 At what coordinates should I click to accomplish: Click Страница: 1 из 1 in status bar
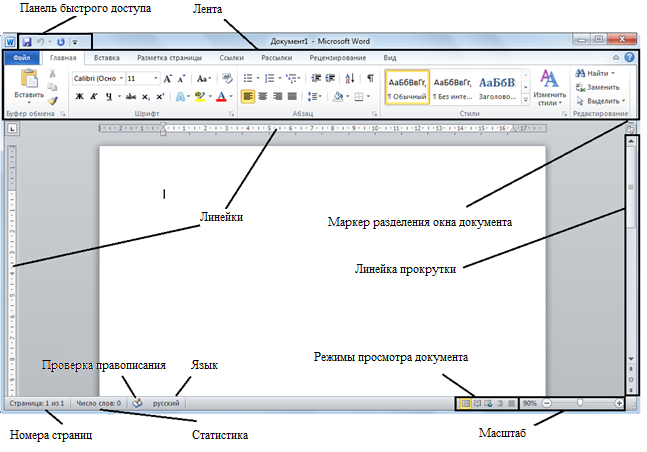[x=37, y=403]
